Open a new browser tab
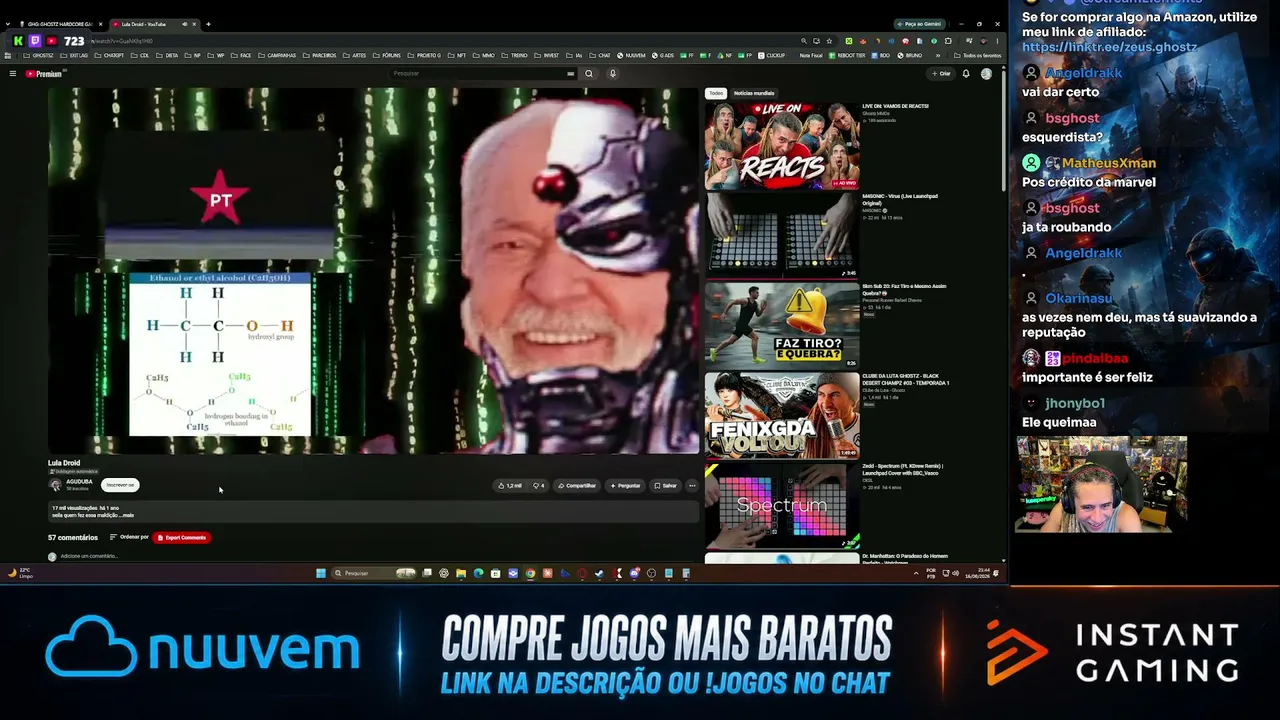The image size is (1280, 720). (x=208, y=24)
